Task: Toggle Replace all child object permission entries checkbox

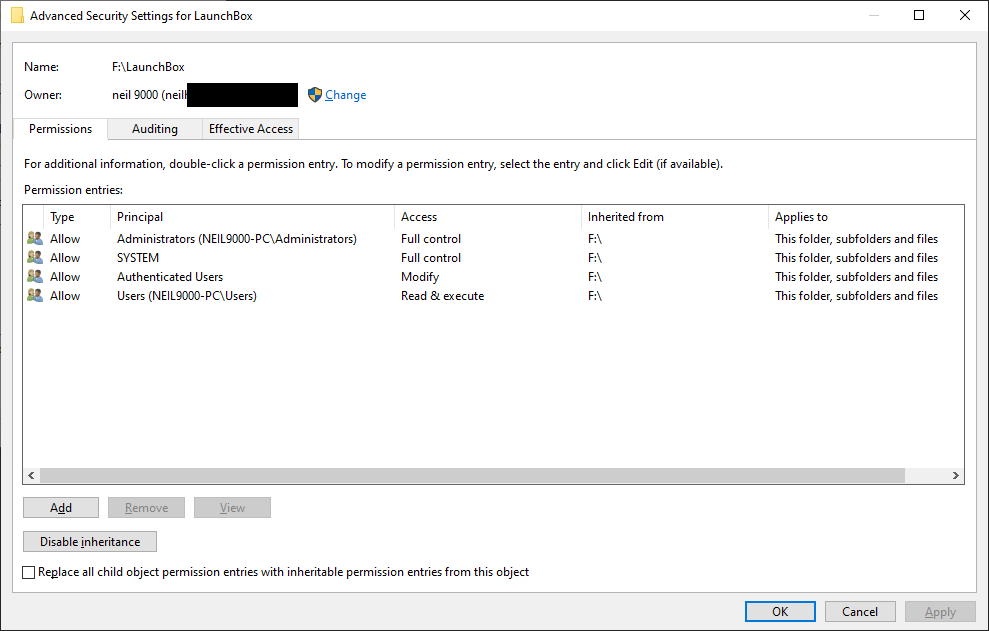Action: (x=28, y=572)
